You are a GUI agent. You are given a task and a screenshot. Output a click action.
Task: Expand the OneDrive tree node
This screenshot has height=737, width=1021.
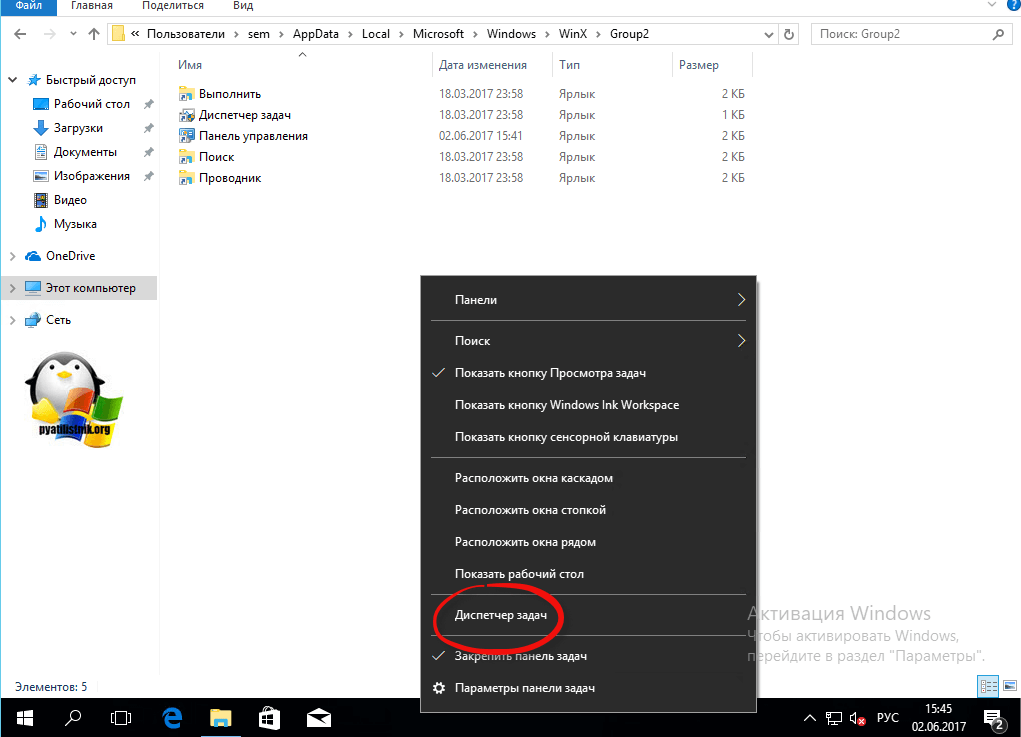12,256
